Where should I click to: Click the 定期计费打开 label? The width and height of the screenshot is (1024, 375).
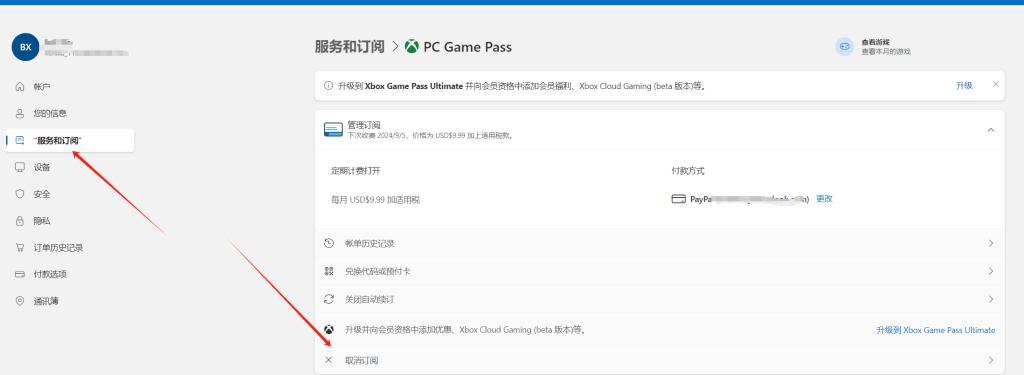tap(355, 171)
